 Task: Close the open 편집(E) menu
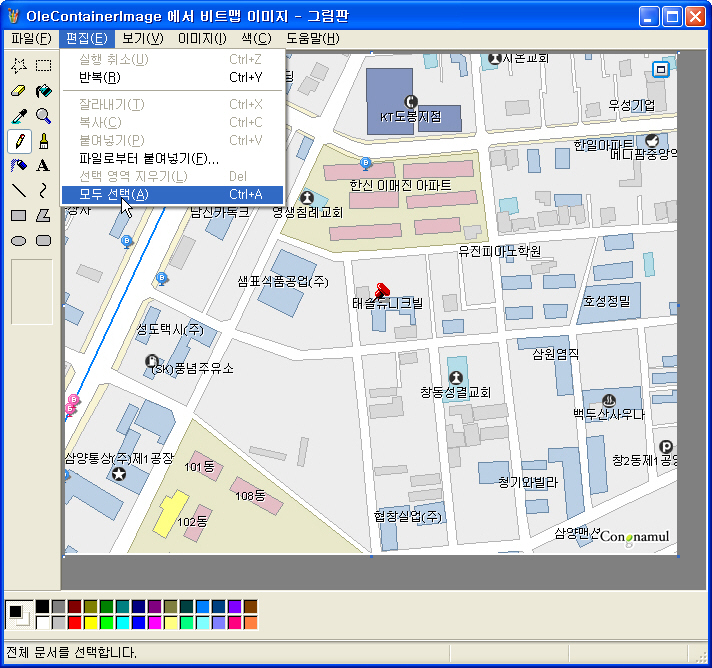(x=87, y=39)
